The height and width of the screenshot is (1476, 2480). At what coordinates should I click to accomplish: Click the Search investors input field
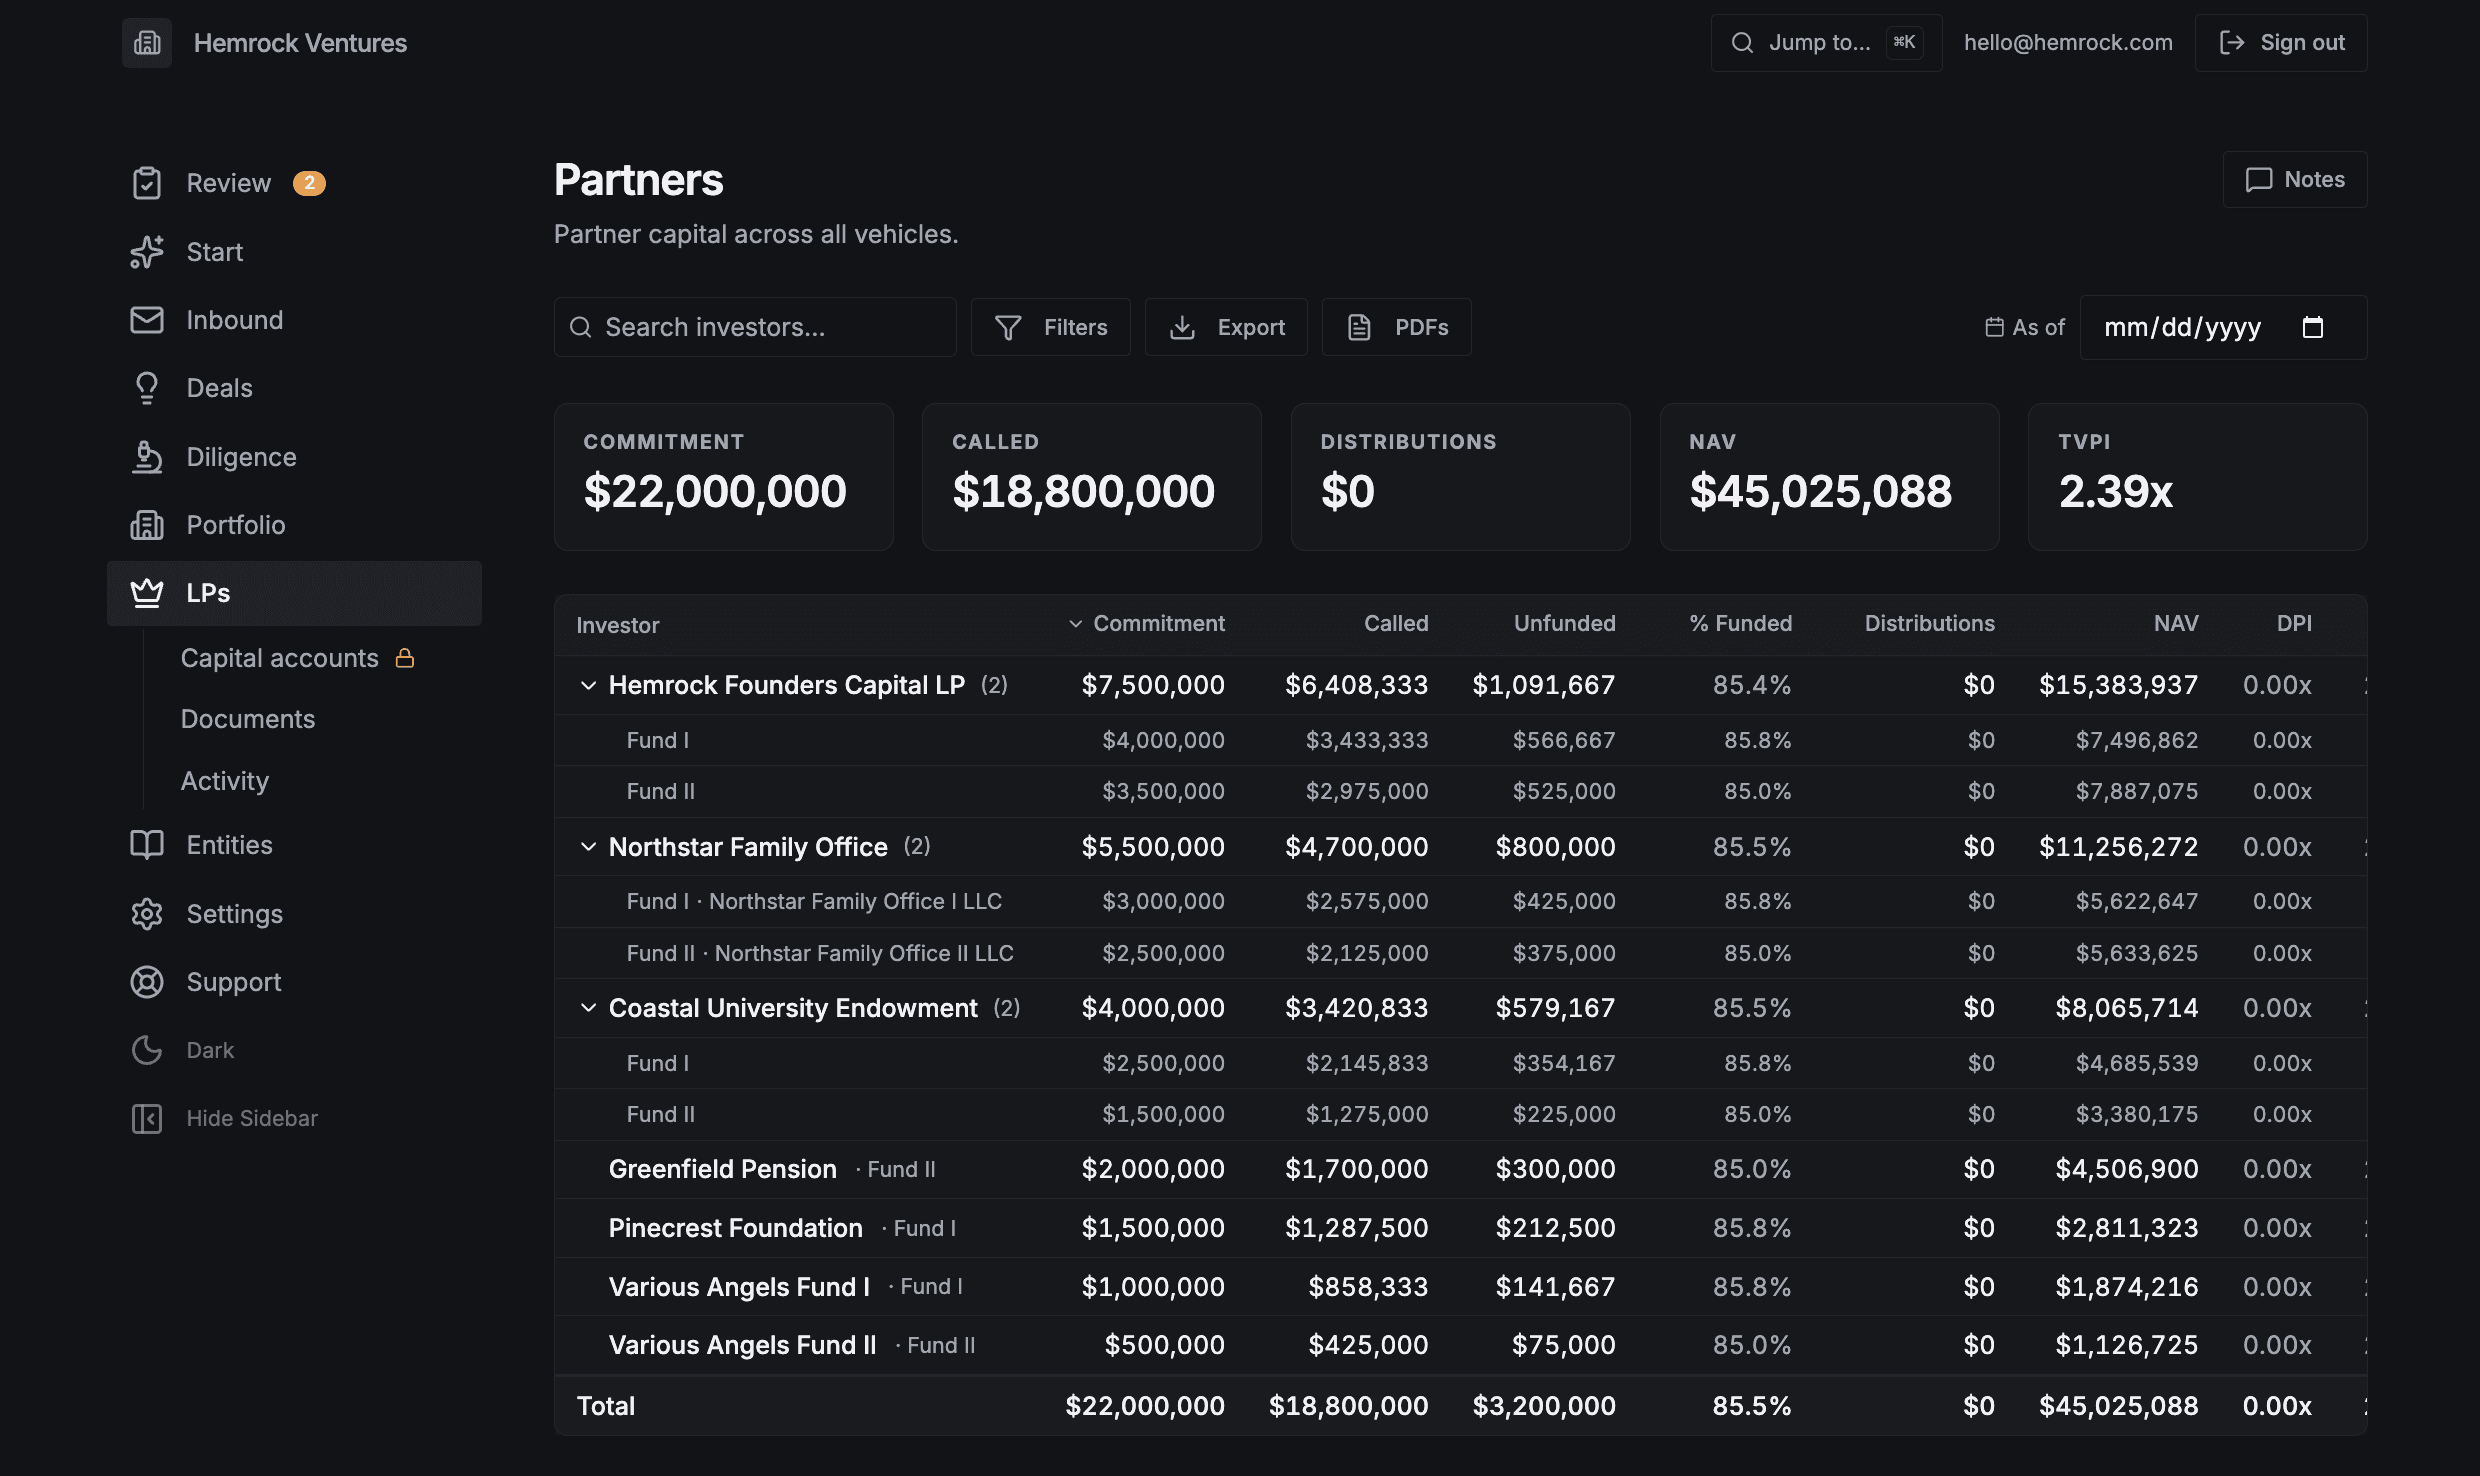755,327
